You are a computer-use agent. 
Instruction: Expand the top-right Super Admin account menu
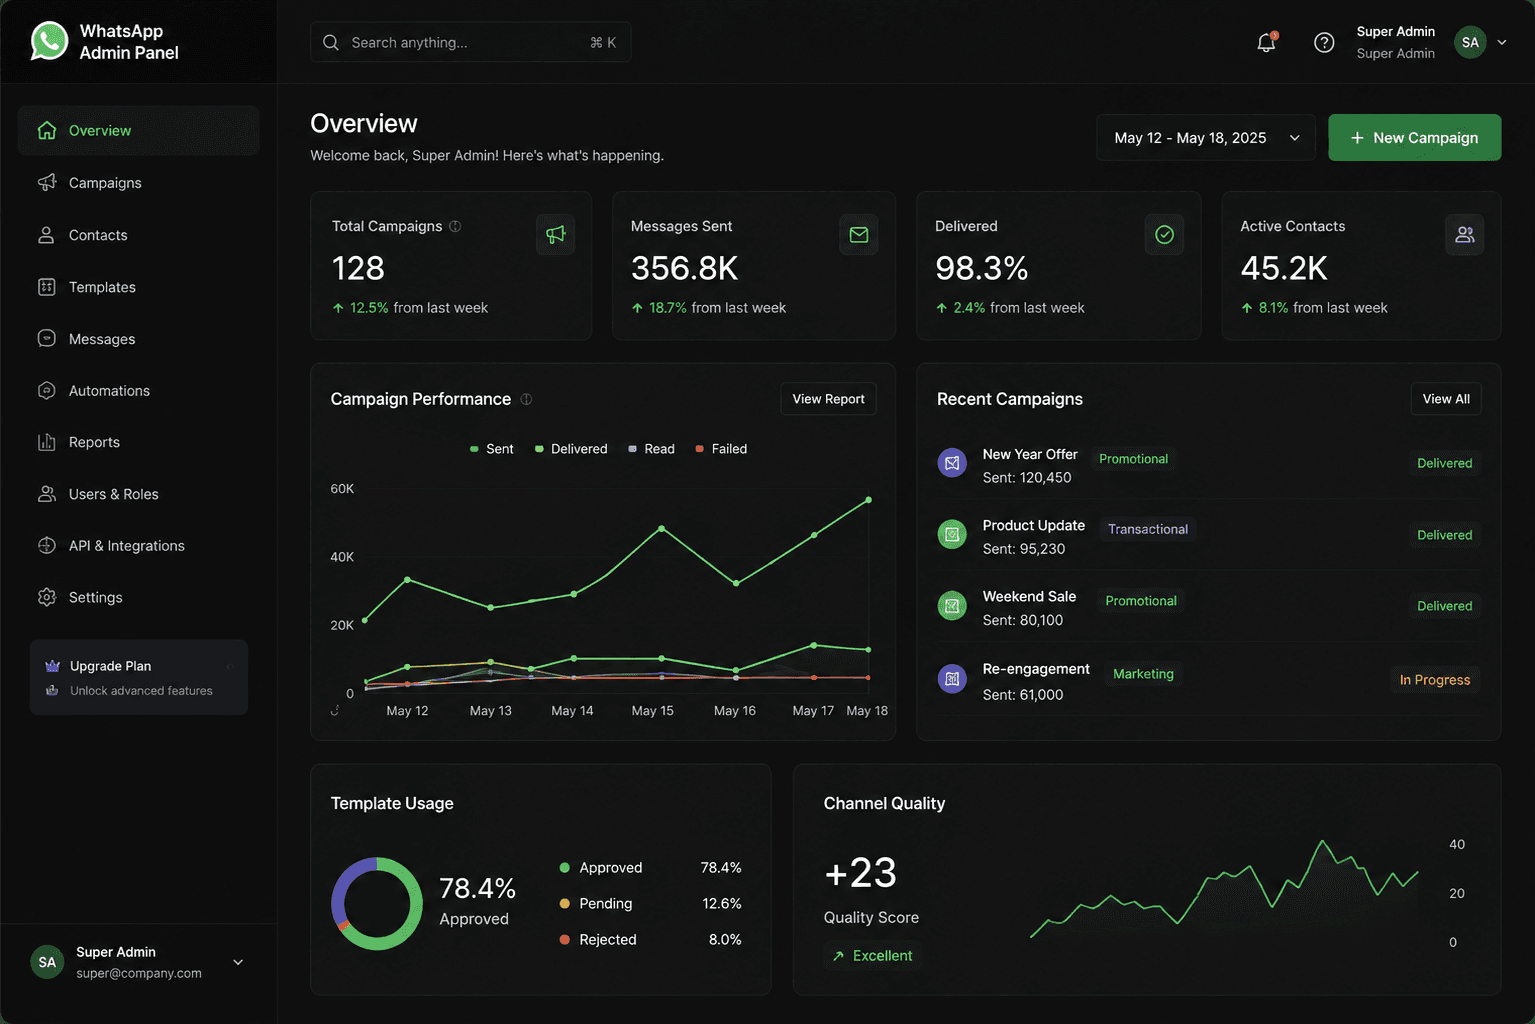point(1501,42)
